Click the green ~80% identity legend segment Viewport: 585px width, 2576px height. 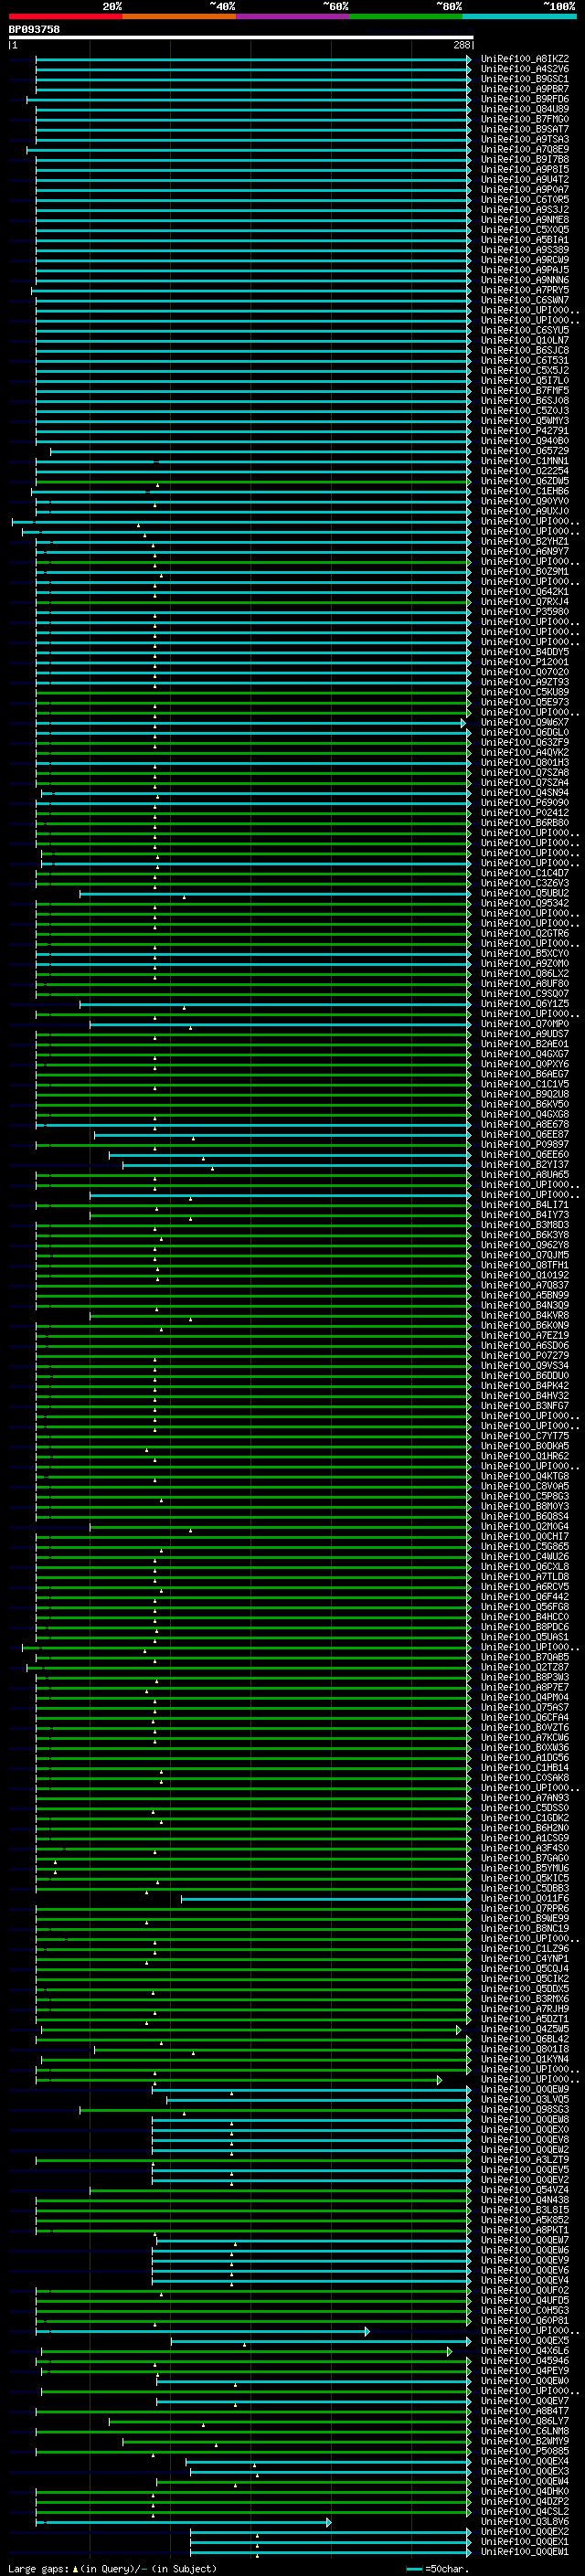click(406, 16)
